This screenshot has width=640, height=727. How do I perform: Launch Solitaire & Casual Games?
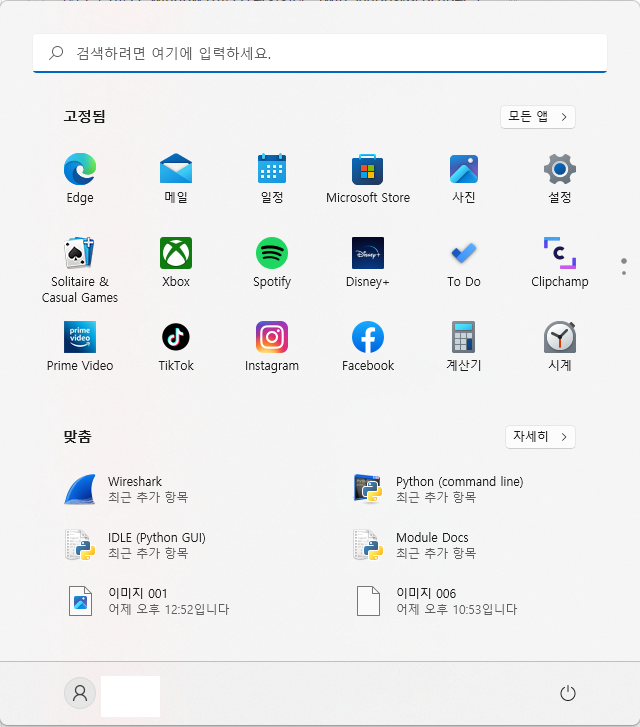(x=80, y=270)
